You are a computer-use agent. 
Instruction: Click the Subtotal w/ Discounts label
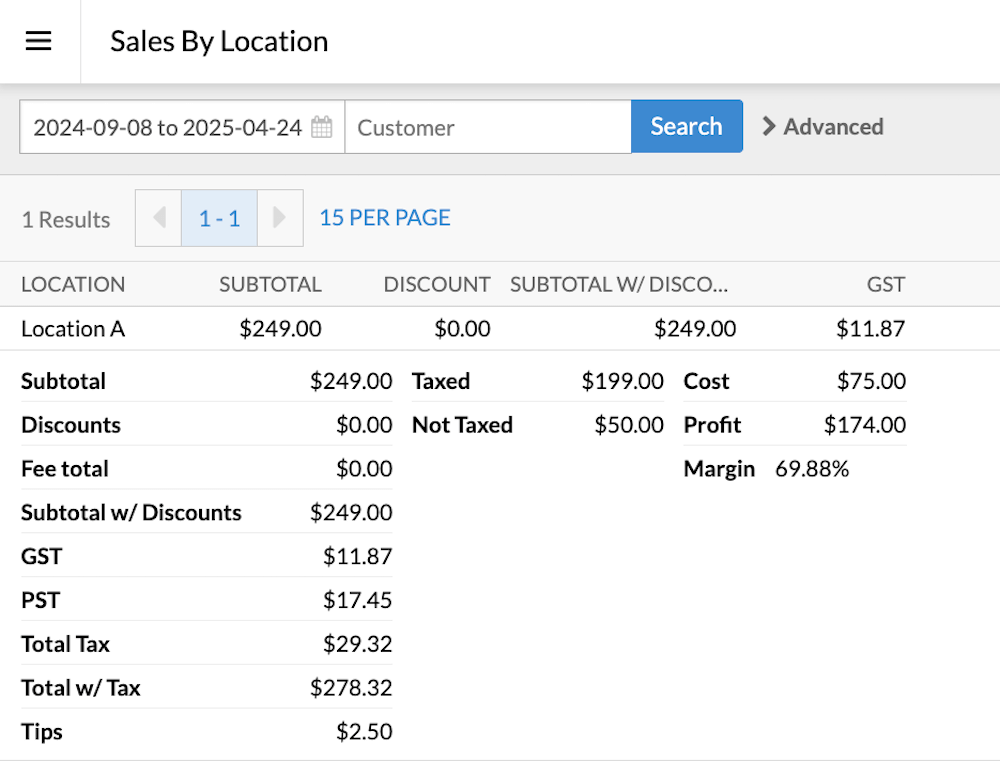(x=131, y=513)
